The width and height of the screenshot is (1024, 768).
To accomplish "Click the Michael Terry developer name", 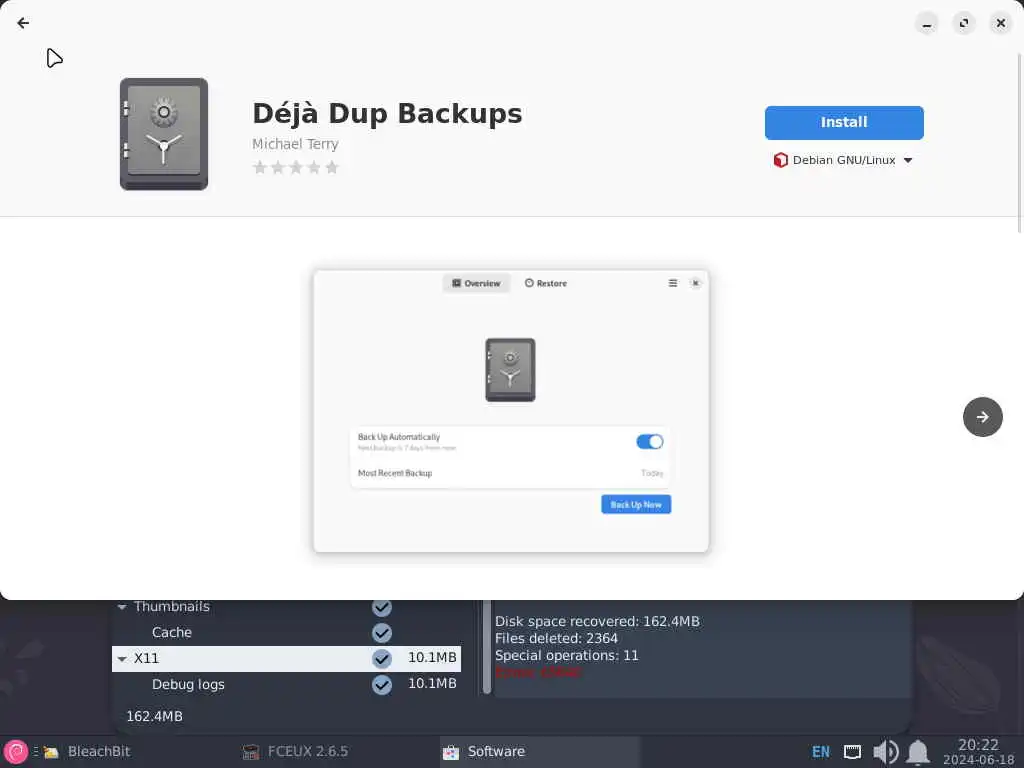I will (295, 144).
